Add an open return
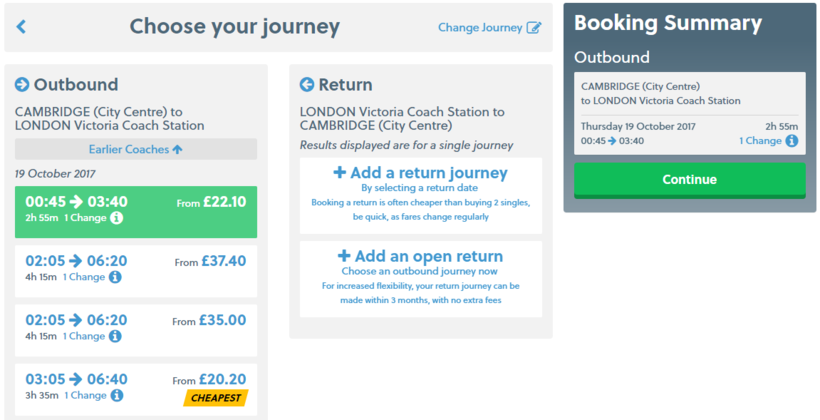The image size is (820, 420). (420, 256)
